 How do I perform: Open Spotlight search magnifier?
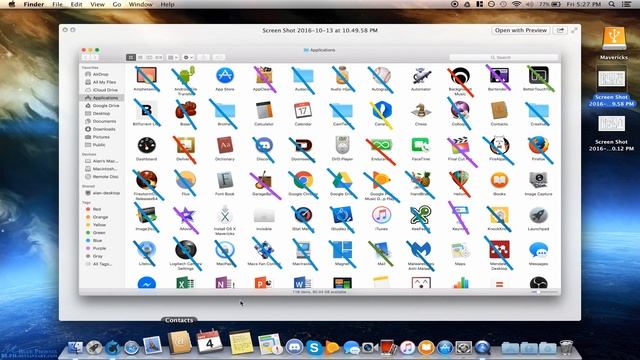click(611, 4)
